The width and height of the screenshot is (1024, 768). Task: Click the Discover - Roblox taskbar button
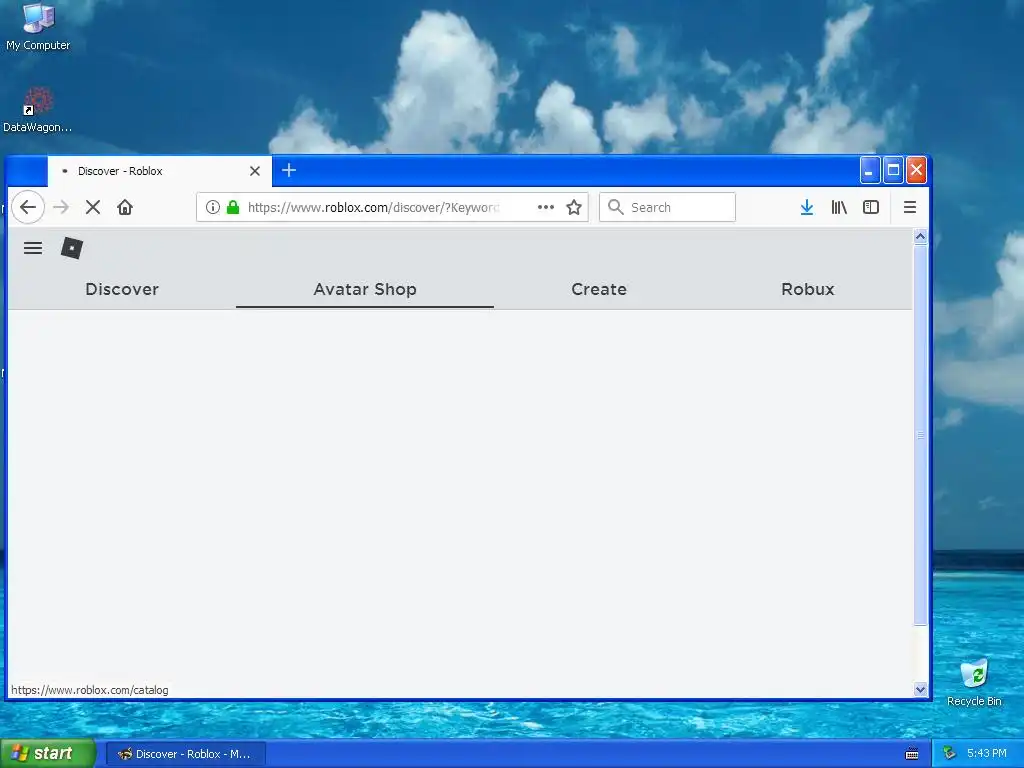point(185,754)
